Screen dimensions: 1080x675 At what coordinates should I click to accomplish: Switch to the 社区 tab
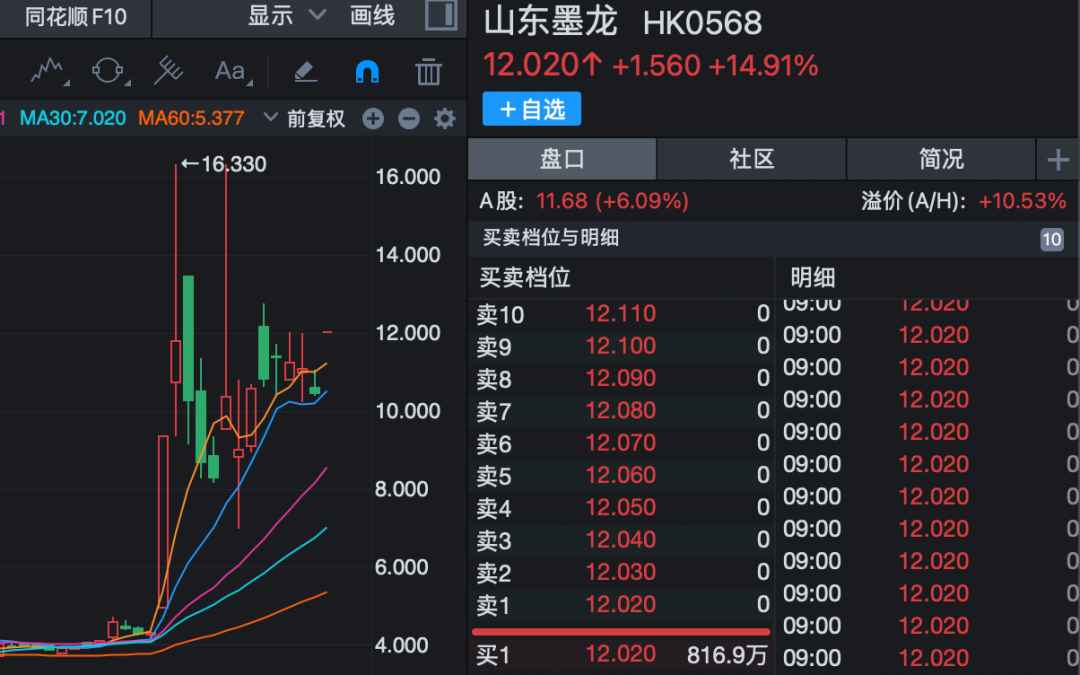click(752, 159)
